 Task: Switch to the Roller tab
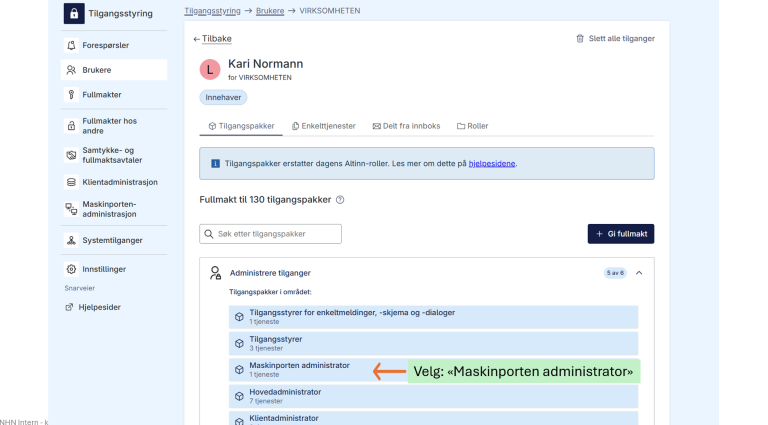473,126
